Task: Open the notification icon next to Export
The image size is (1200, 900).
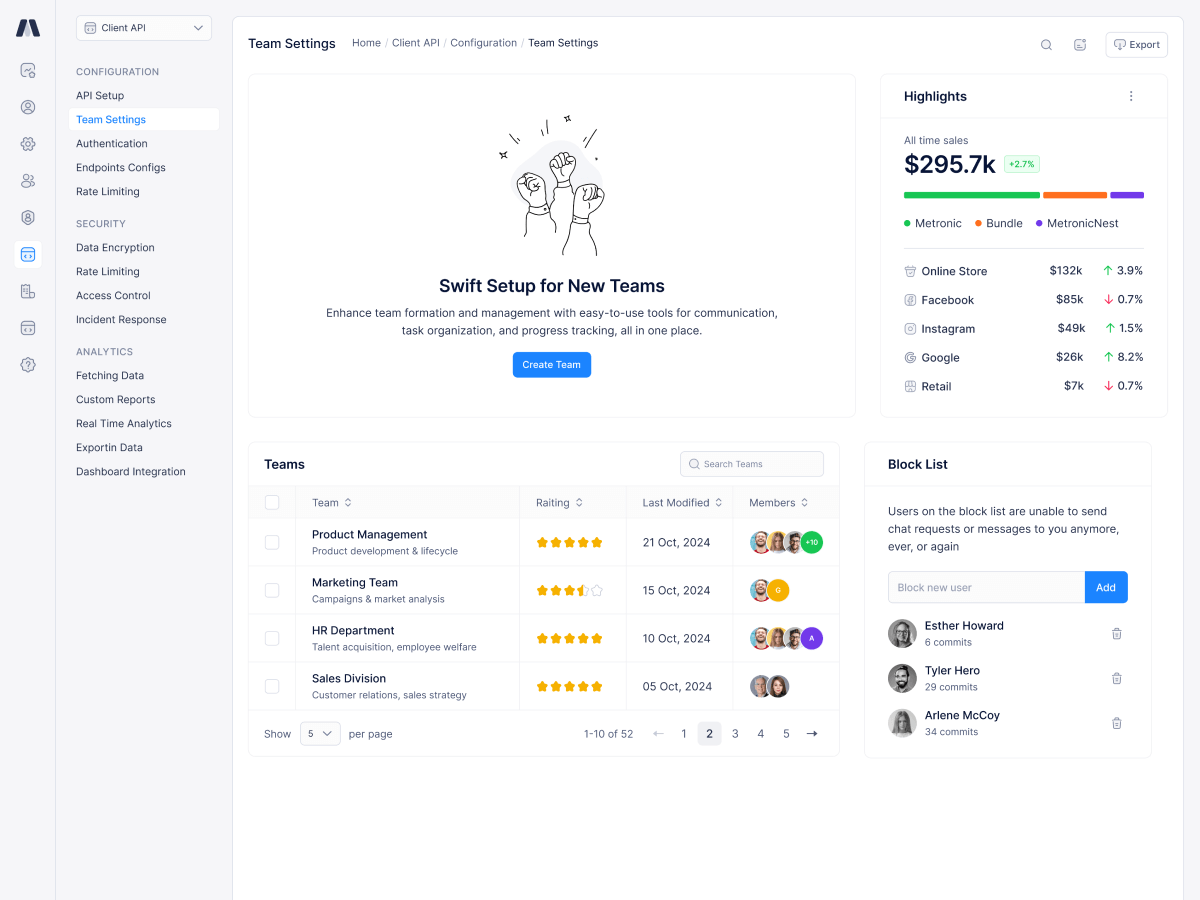Action: pyautogui.click(x=1079, y=44)
